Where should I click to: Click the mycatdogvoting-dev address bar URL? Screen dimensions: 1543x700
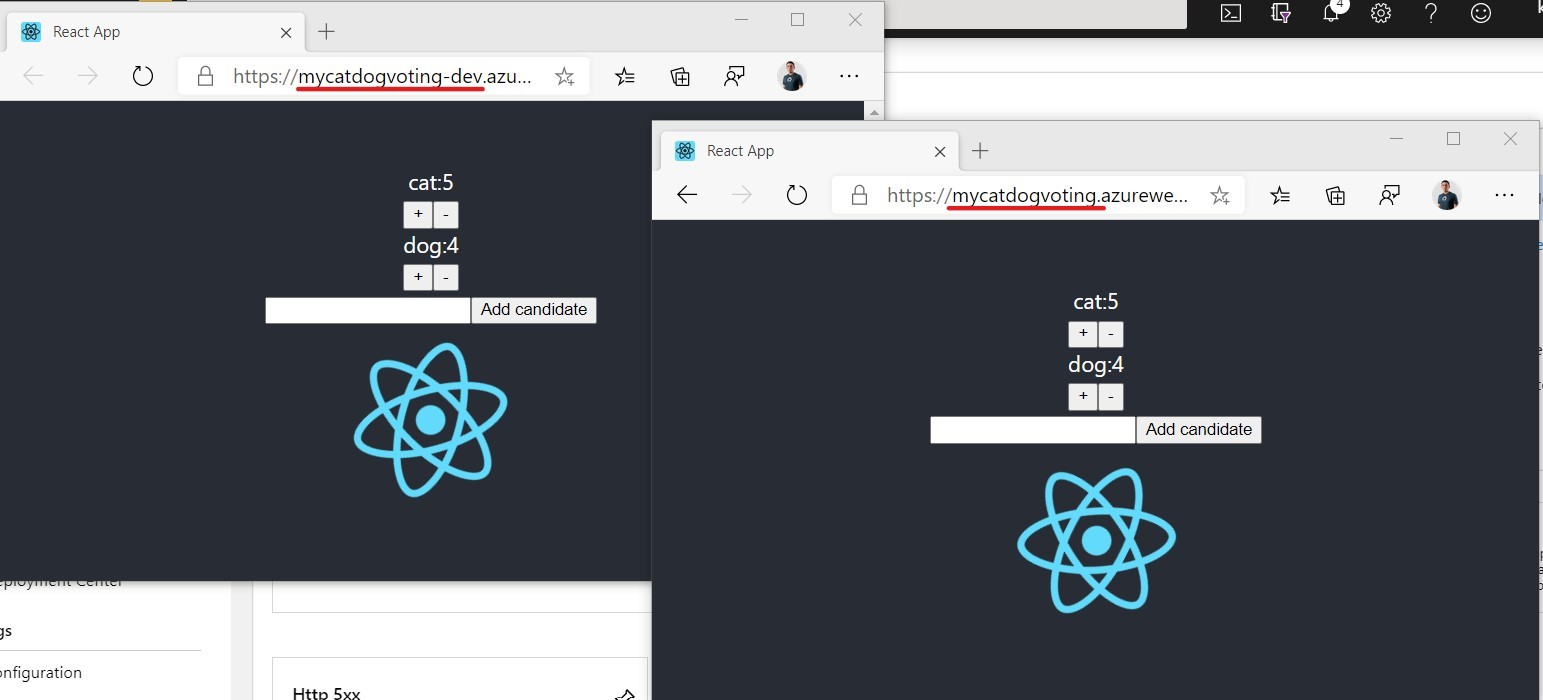pos(383,76)
